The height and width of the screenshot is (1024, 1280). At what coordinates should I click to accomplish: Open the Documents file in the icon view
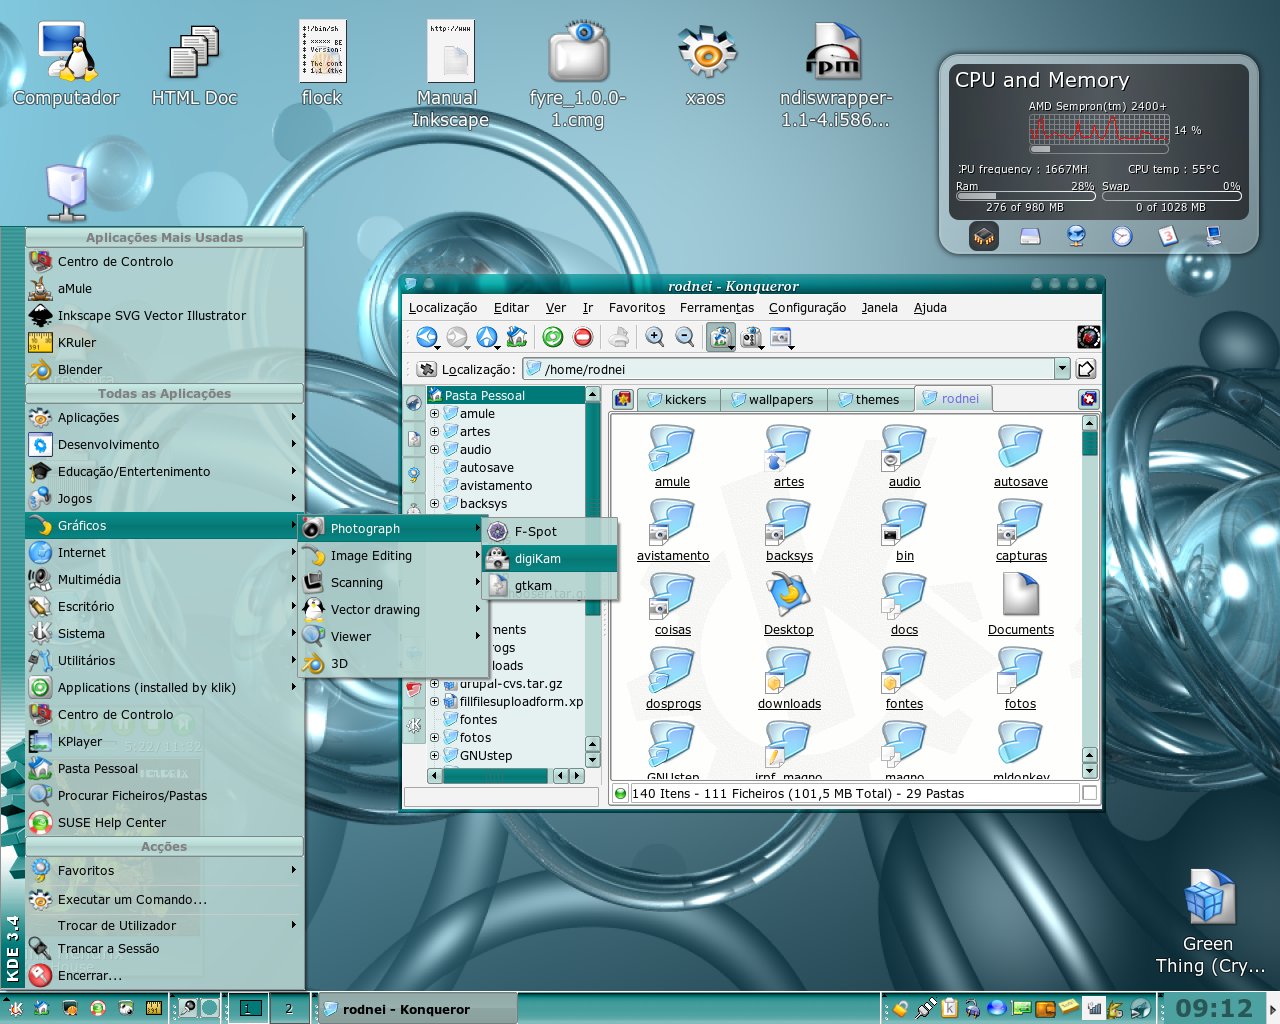(x=1021, y=604)
